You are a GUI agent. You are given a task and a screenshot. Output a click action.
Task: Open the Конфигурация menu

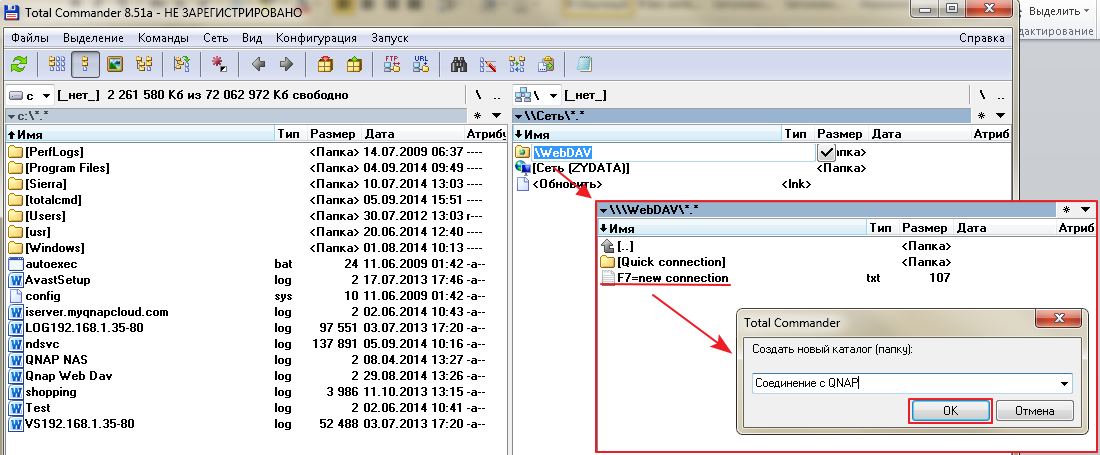coord(316,38)
